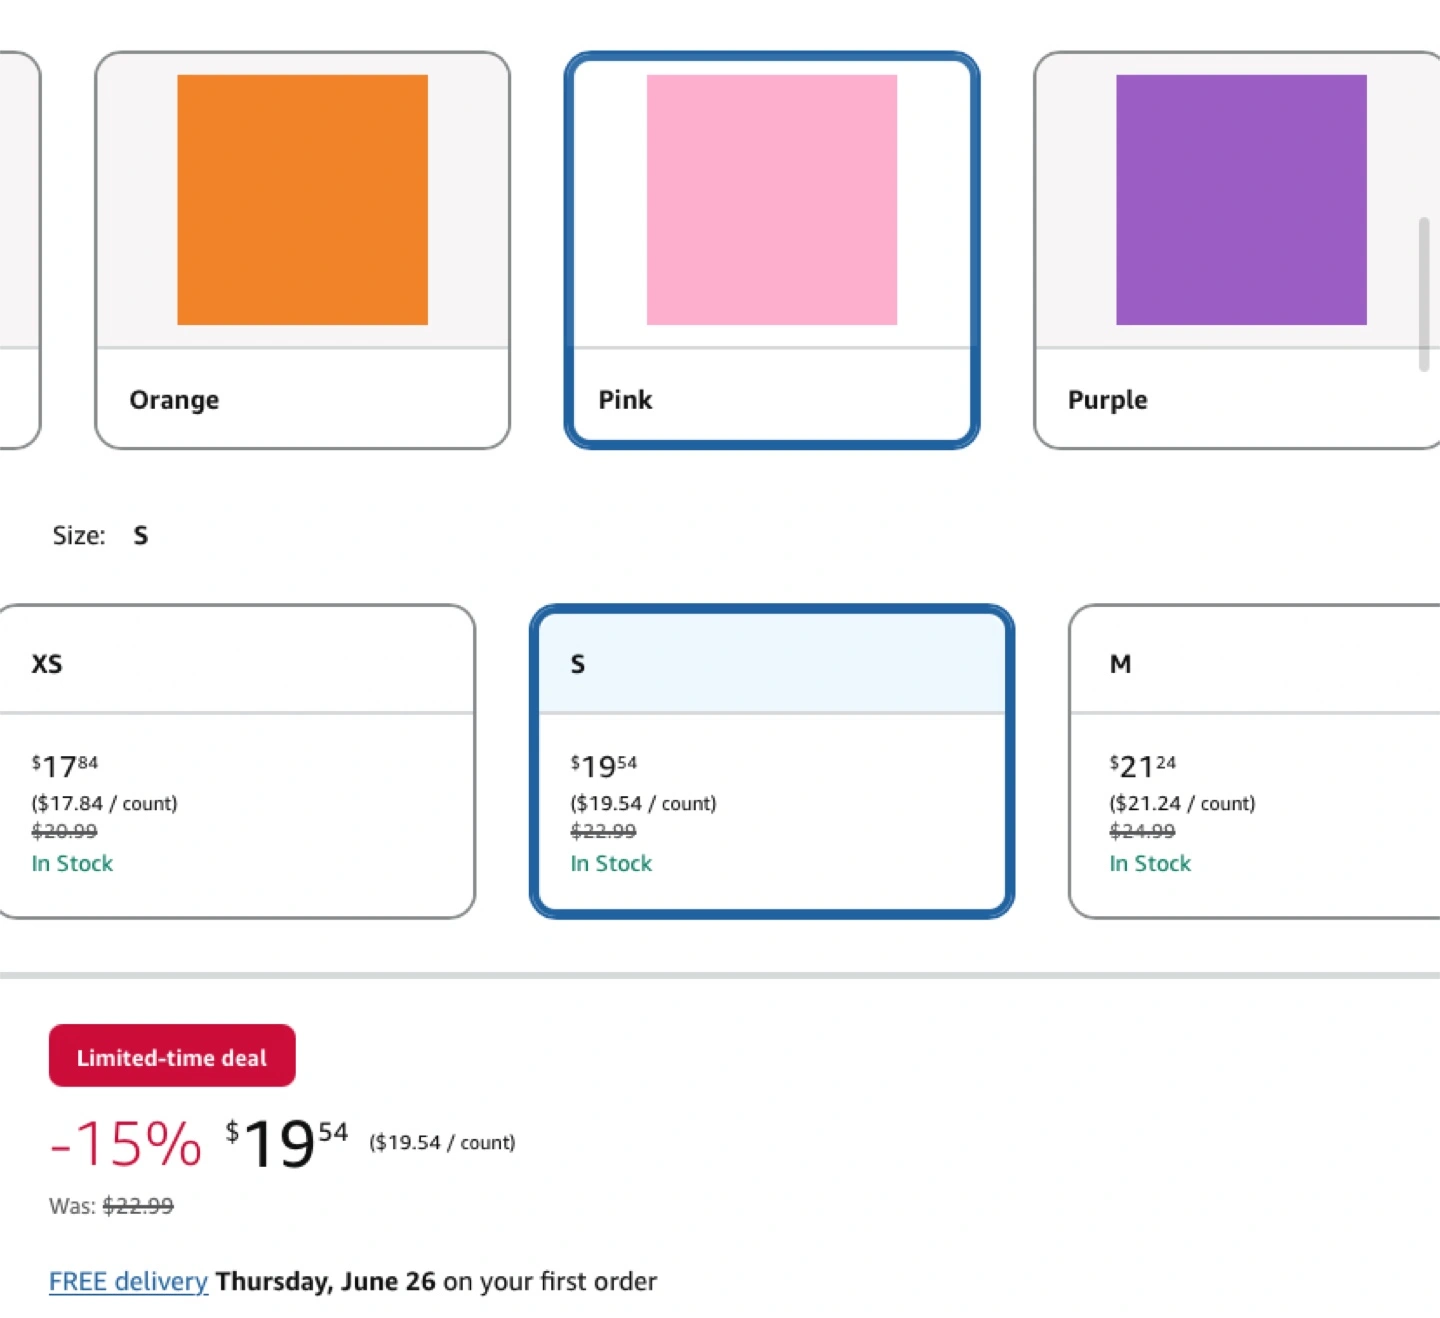Image resolution: width=1440 pixels, height=1318 pixels.
Task: Click the In Stock text under M
Action: pos(1150,863)
